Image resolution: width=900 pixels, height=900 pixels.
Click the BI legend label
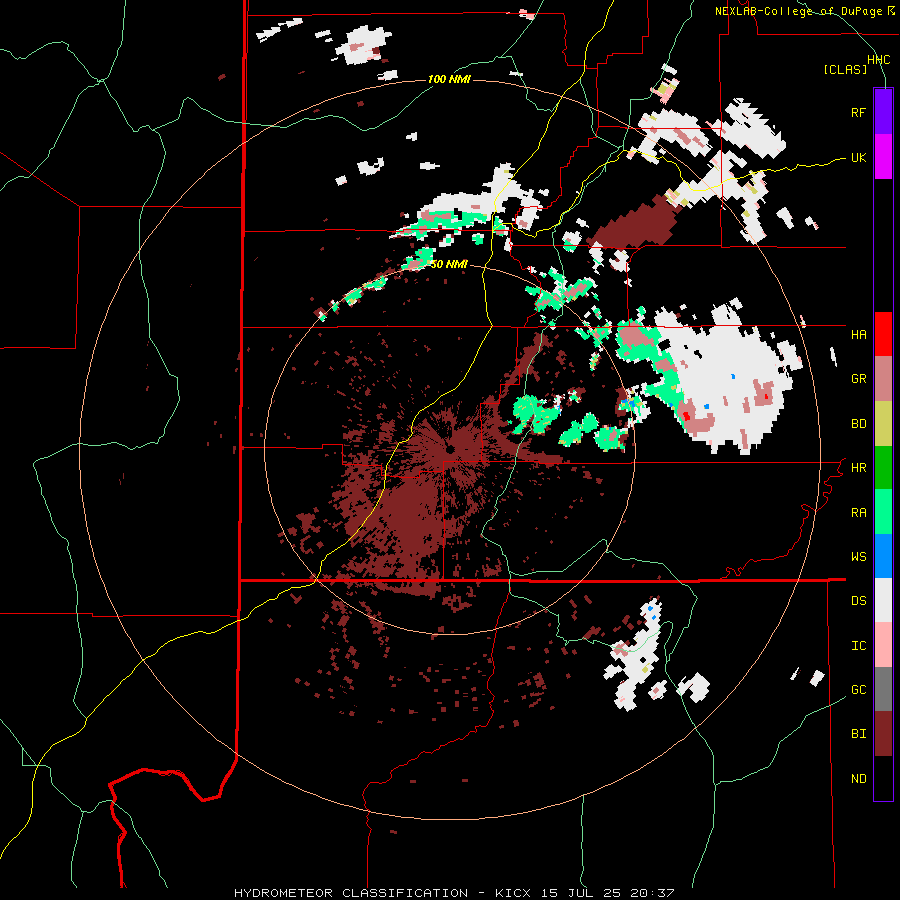[x=858, y=734]
